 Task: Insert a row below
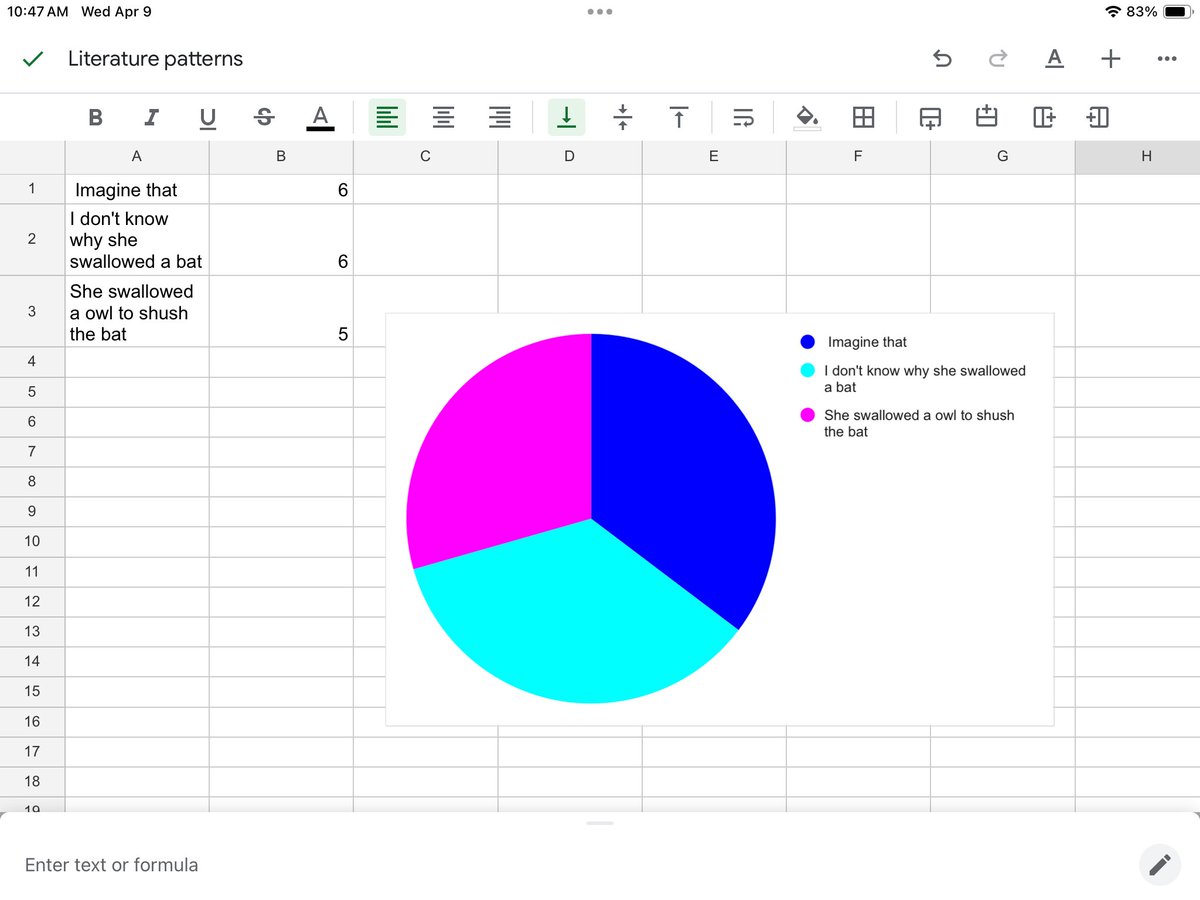point(930,118)
